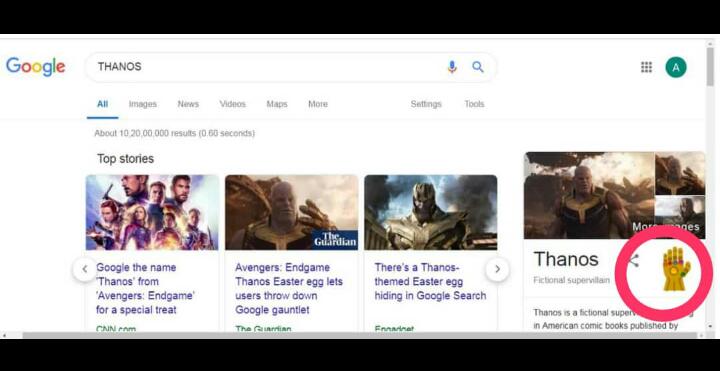Switch to the Maps tab
Screen dimensions: 720x371
(x=277, y=104)
